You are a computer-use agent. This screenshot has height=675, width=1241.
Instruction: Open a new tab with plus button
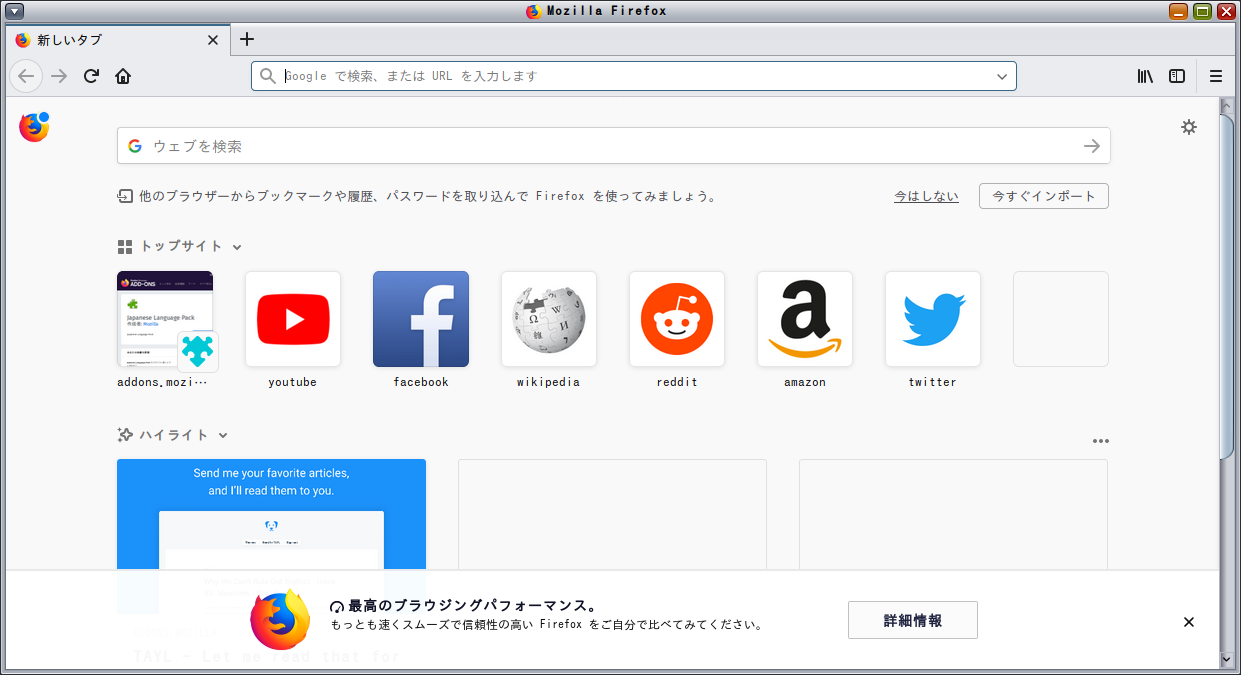(x=247, y=40)
